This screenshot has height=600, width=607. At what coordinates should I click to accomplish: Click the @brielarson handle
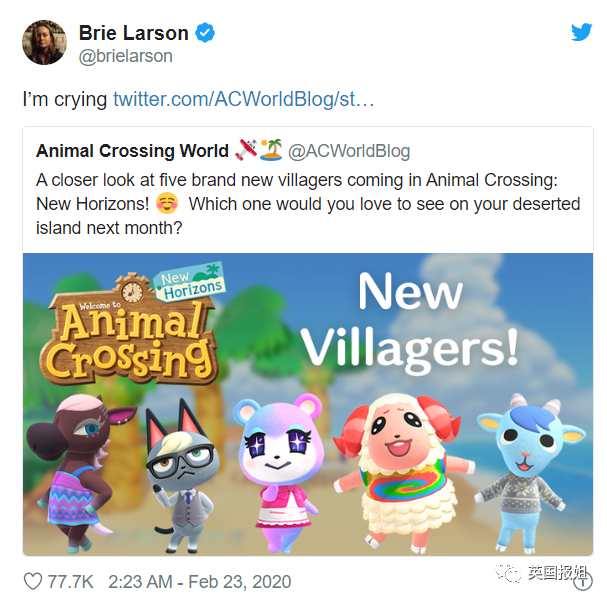[126, 57]
